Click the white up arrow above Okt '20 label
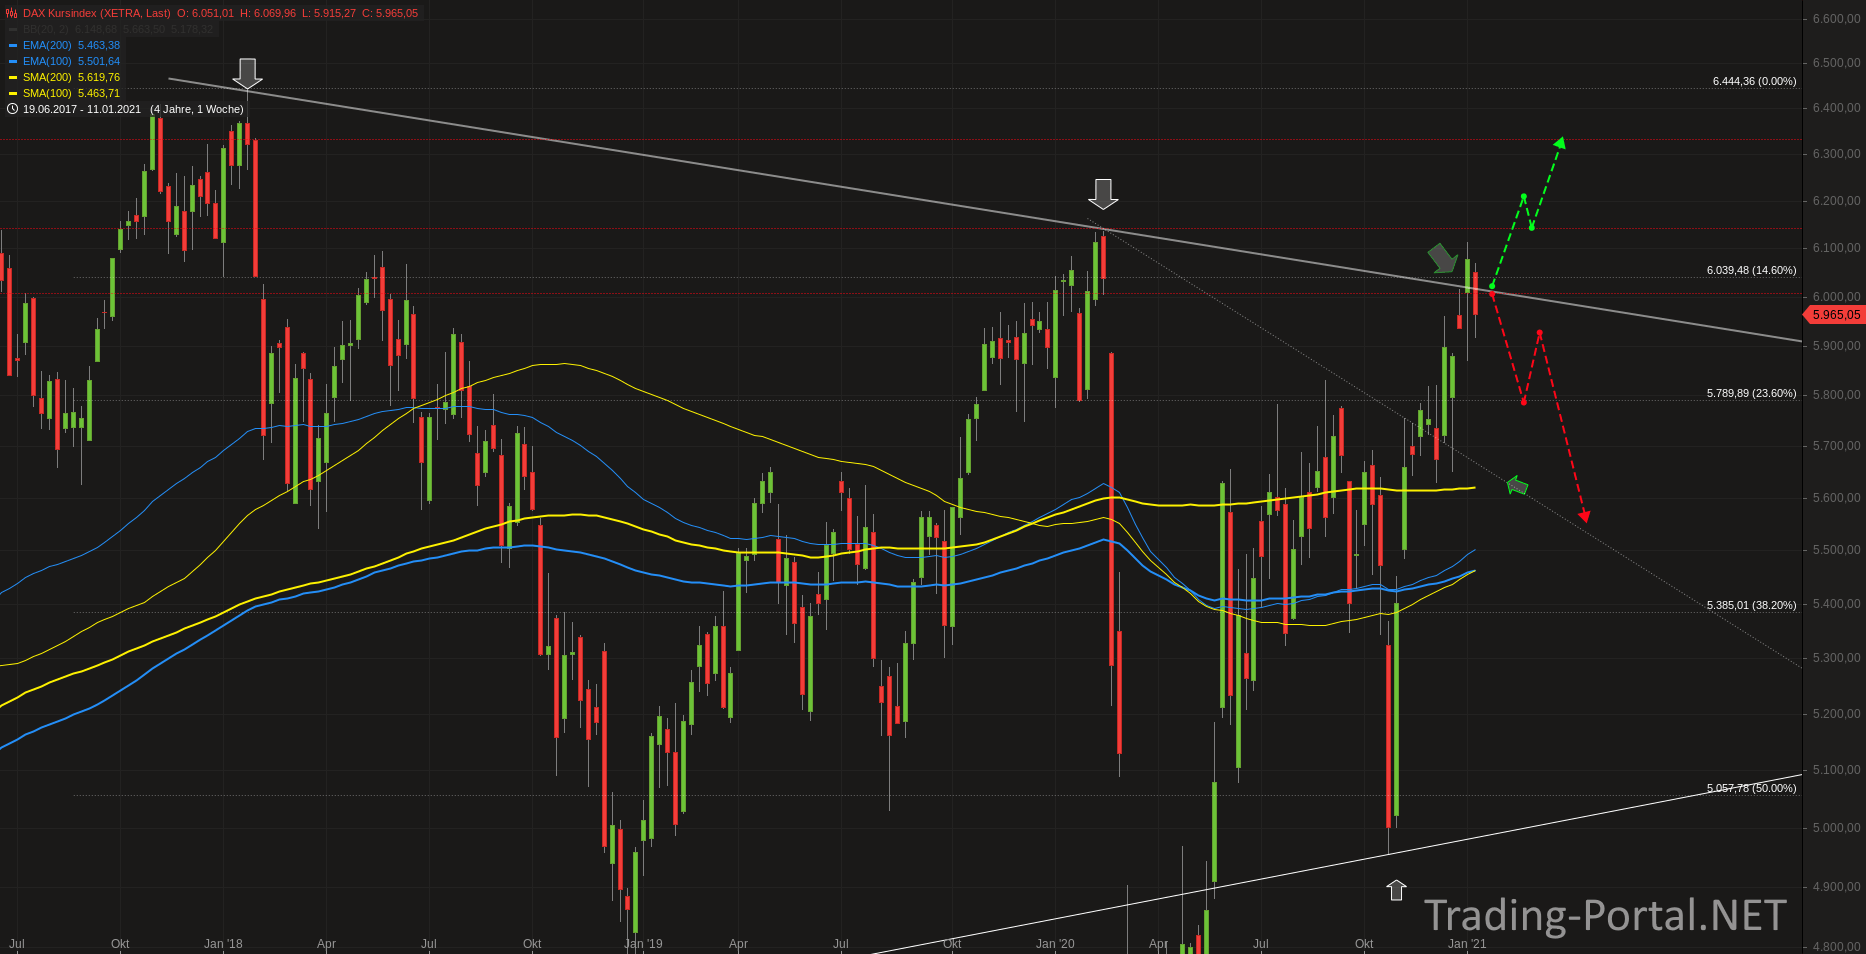Screen dimensions: 1866x954 [x=1396, y=889]
